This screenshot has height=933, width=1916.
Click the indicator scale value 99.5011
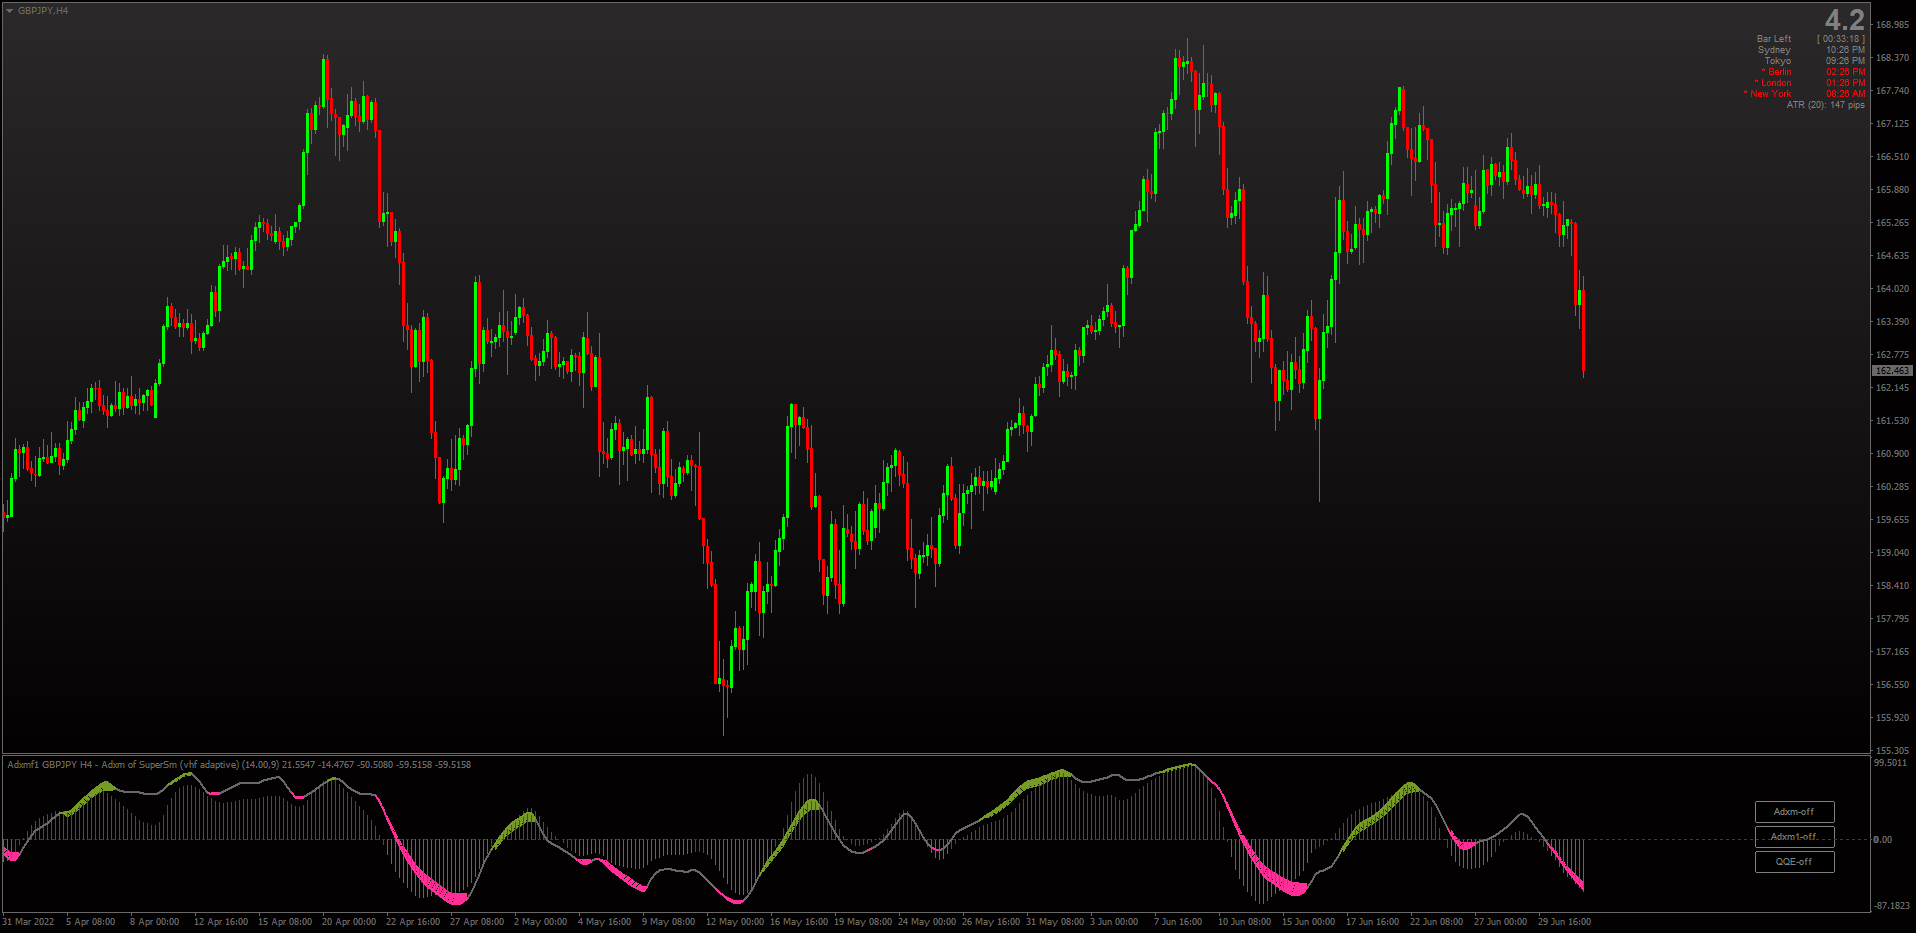(1890, 763)
